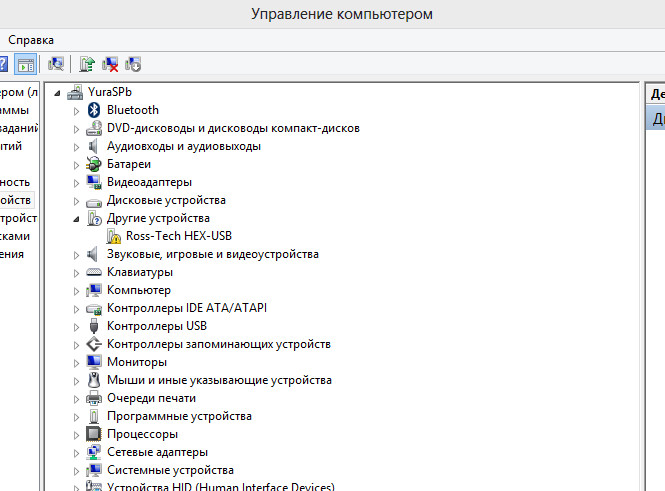Image resolution: width=665 pixels, height=491 pixels.
Task: Select Контроллеры IDE ATA/ATAPI label
Action: (187, 308)
